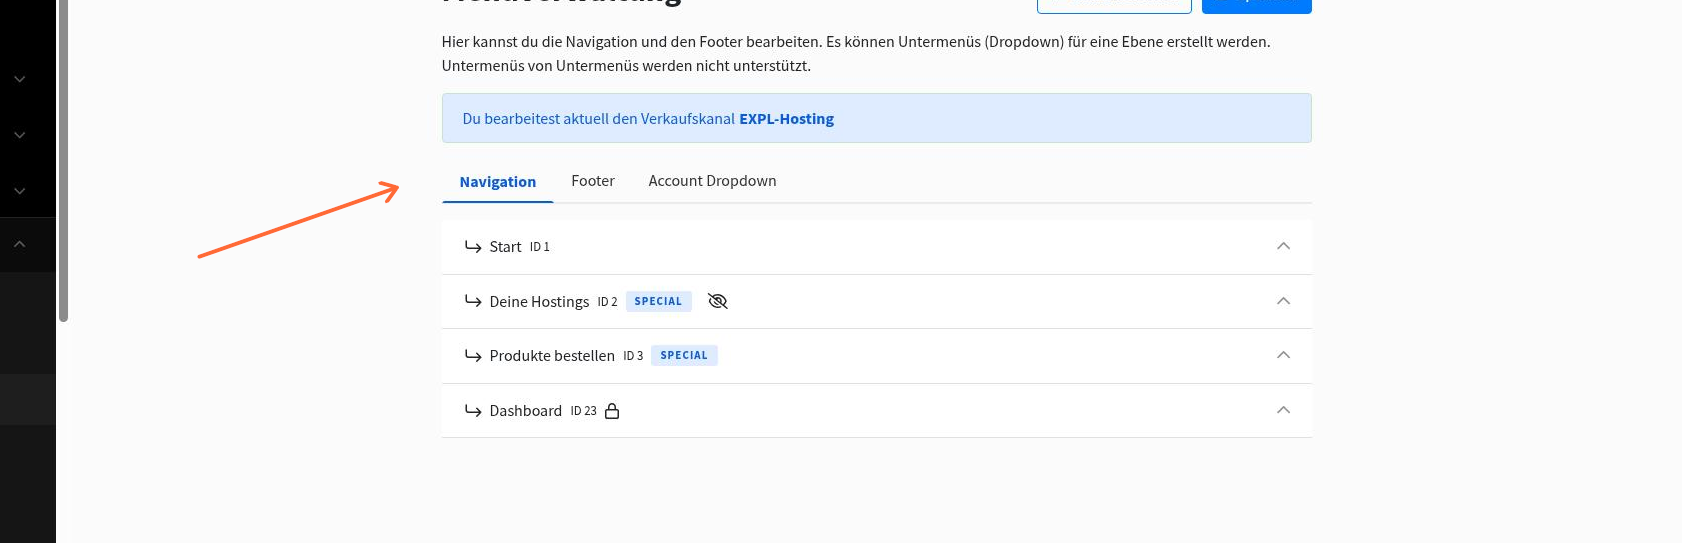Viewport: 1682px width, 543px height.
Task: Open the Footer tab
Action: 593,181
